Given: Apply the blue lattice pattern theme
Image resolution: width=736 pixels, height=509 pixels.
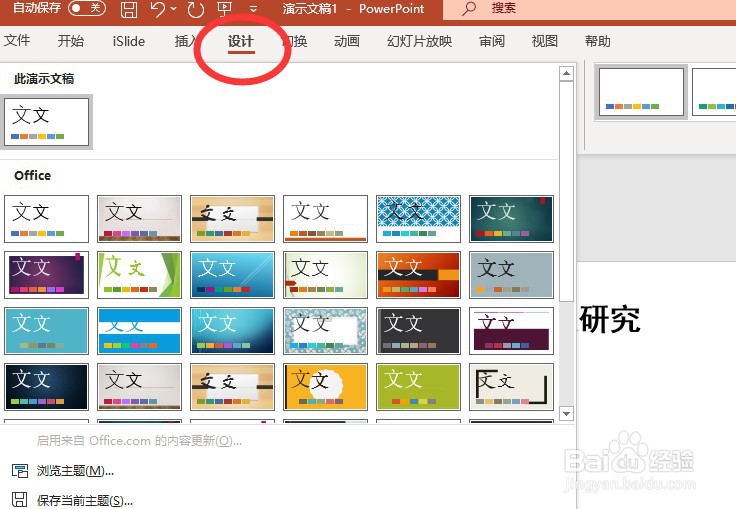Looking at the screenshot, I should point(418,219).
